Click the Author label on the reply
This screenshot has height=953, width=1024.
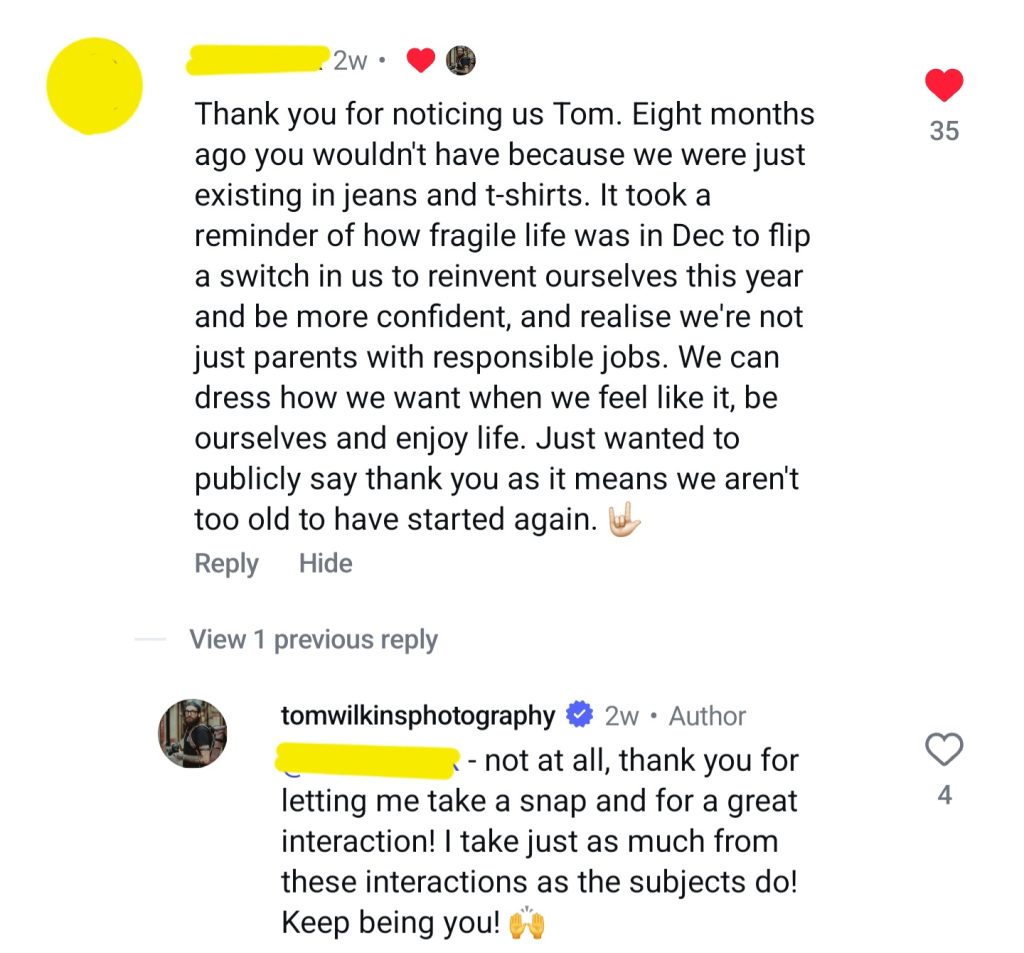coord(707,716)
